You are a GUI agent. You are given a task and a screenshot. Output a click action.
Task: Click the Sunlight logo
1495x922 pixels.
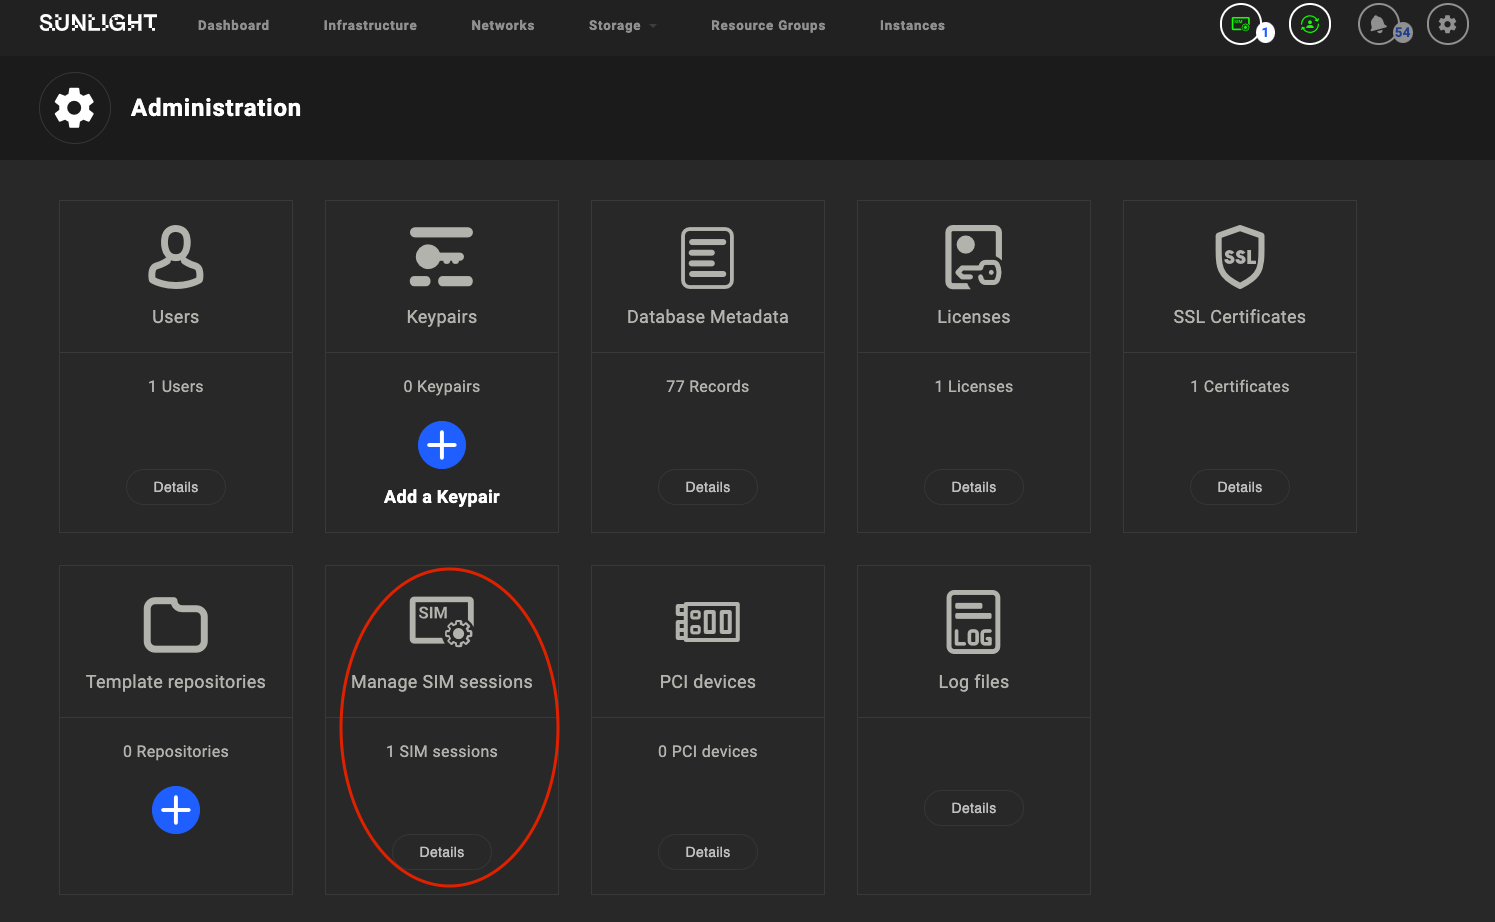tap(98, 23)
